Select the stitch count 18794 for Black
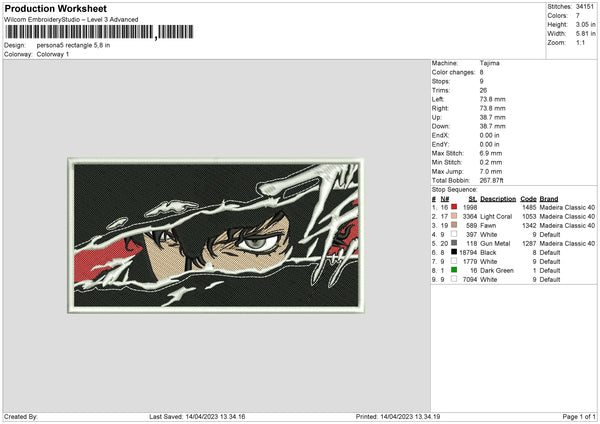 [468, 252]
